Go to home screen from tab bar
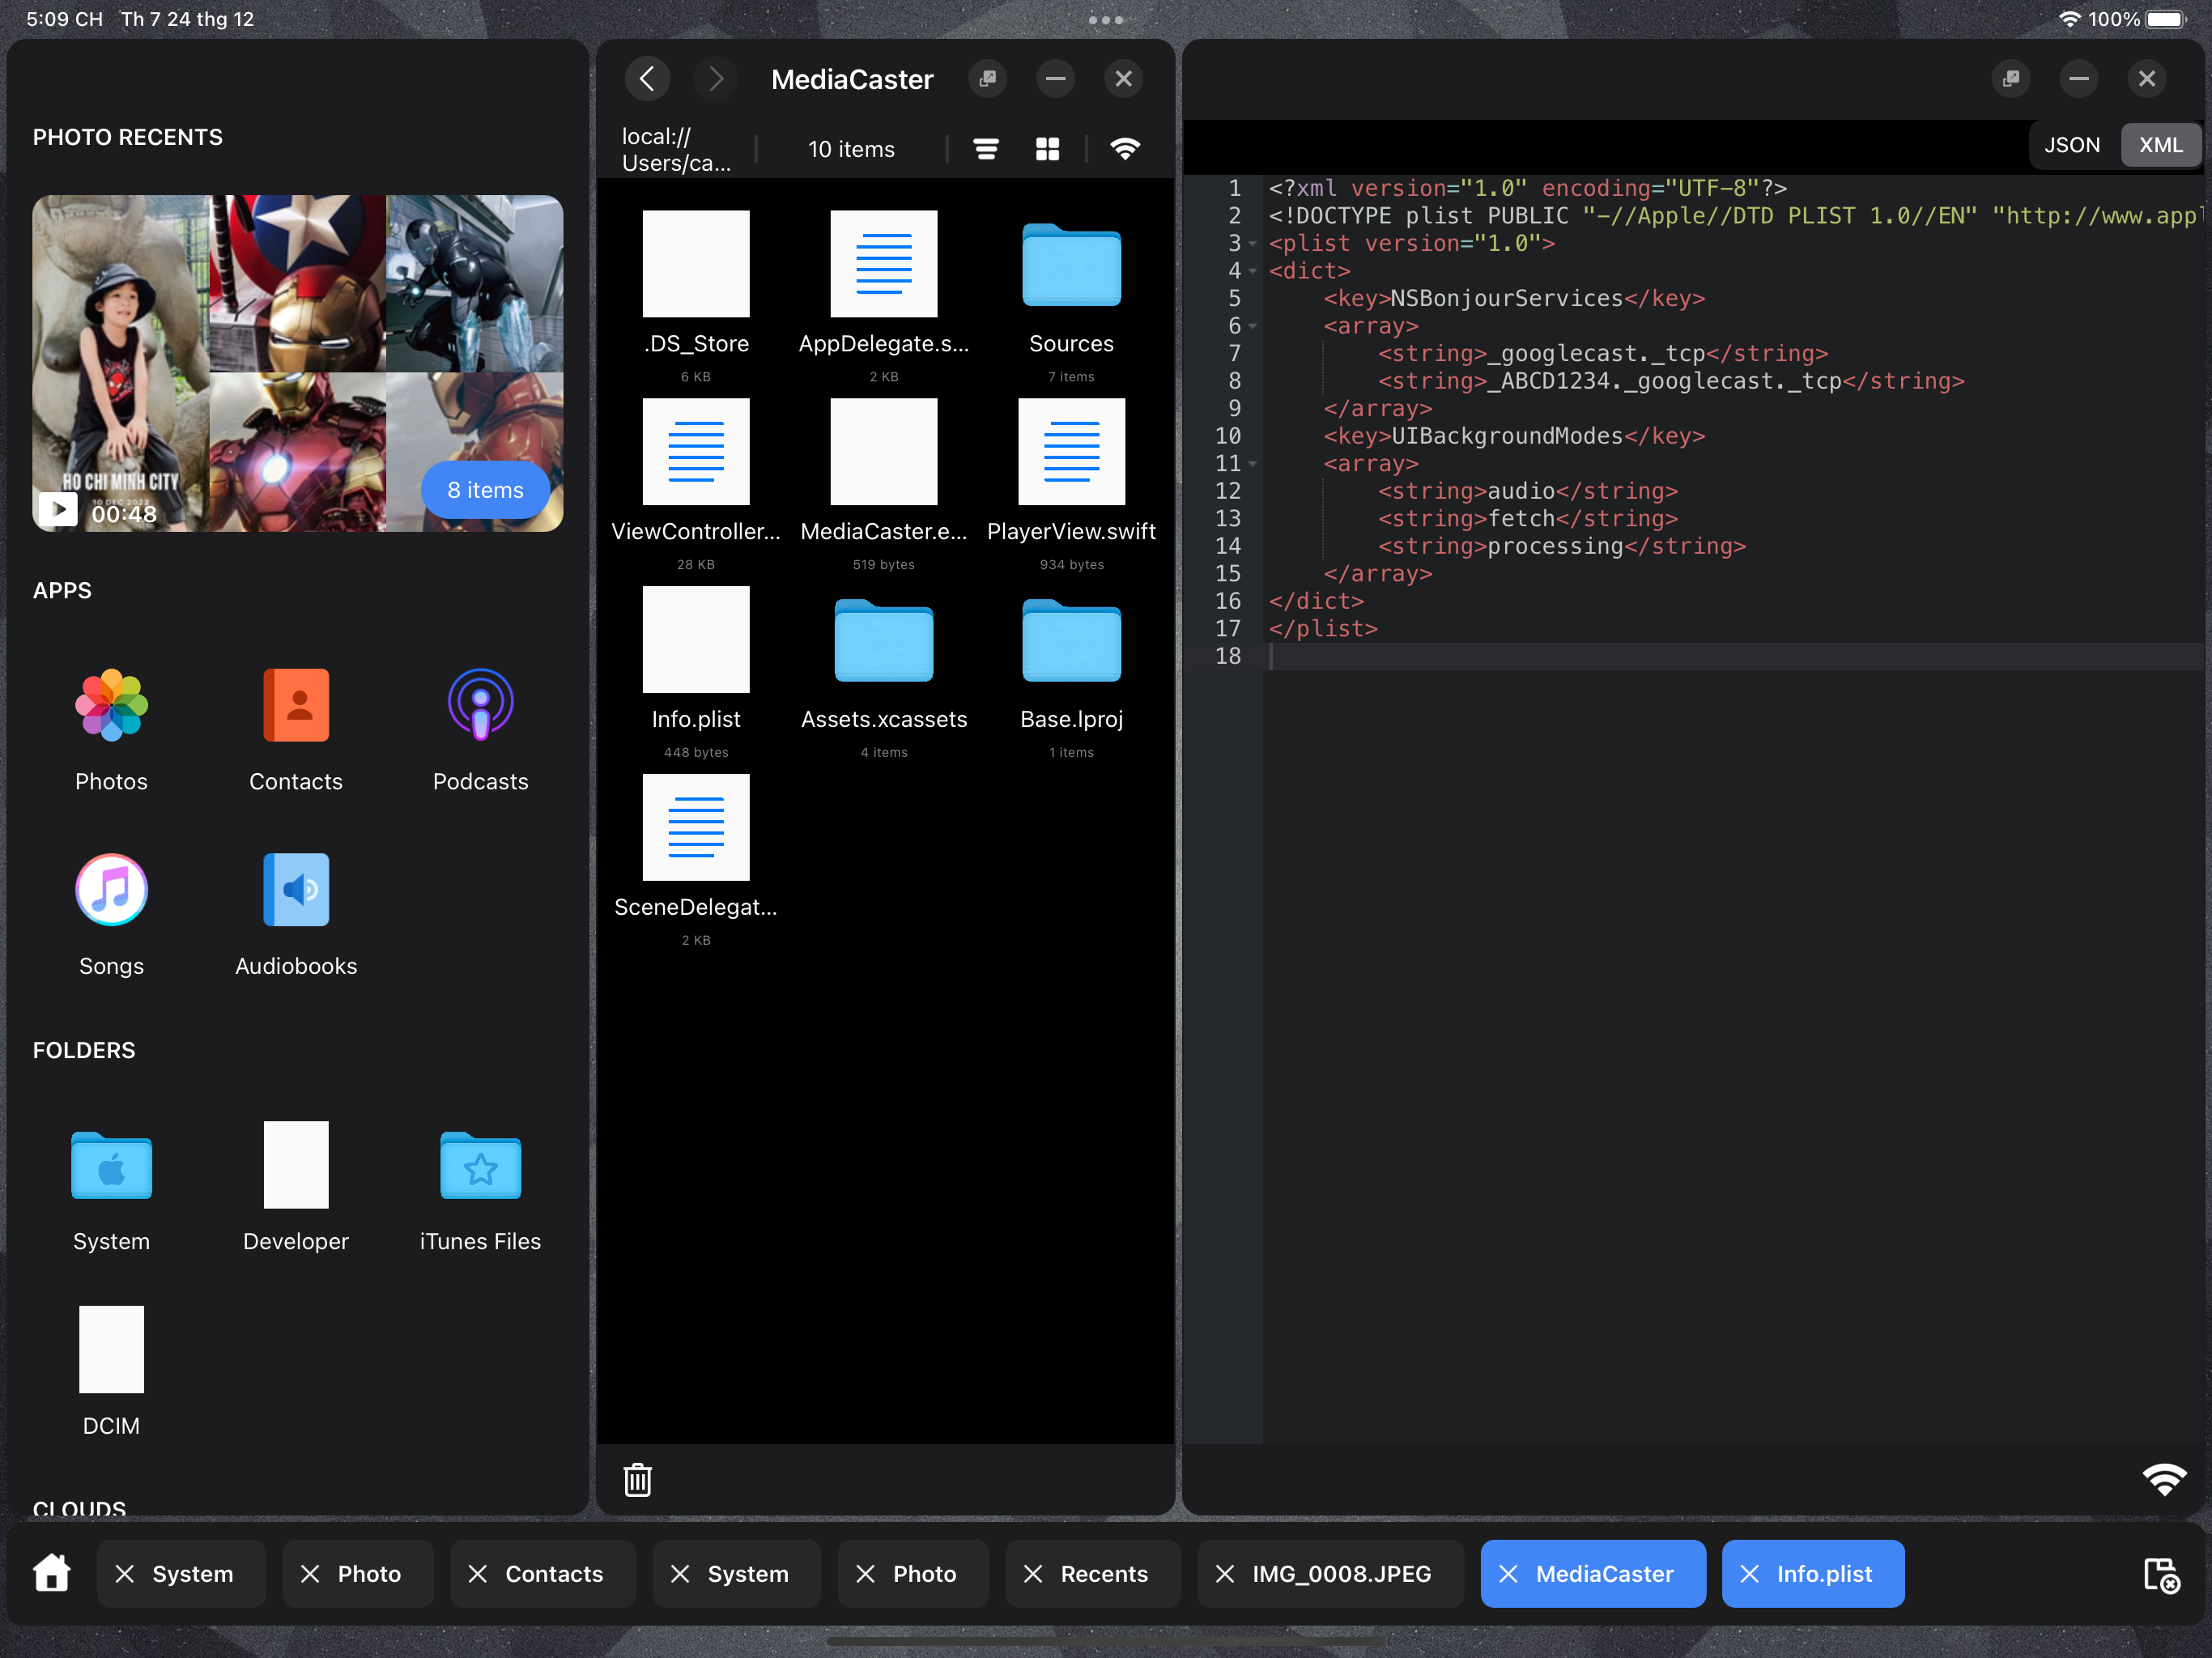Image resolution: width=2212 pixels, height=1658 pixels. (52, 1573)
